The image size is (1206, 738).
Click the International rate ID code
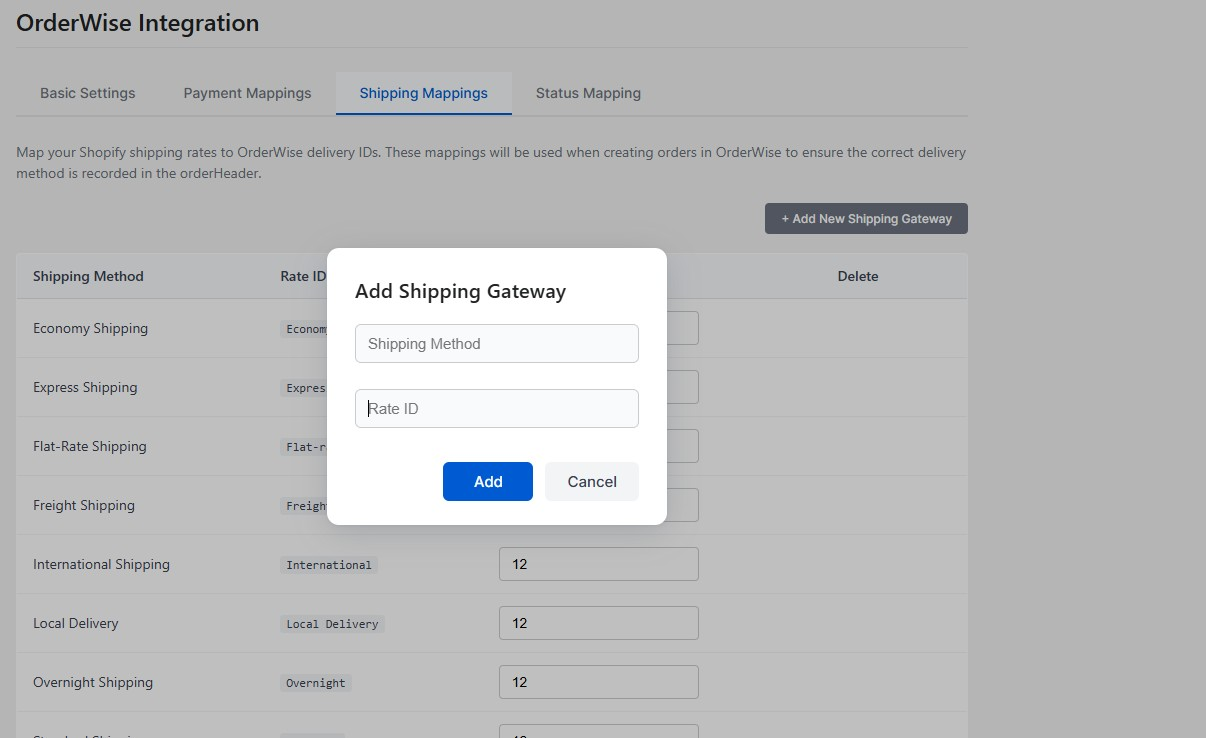click(329, 565)
